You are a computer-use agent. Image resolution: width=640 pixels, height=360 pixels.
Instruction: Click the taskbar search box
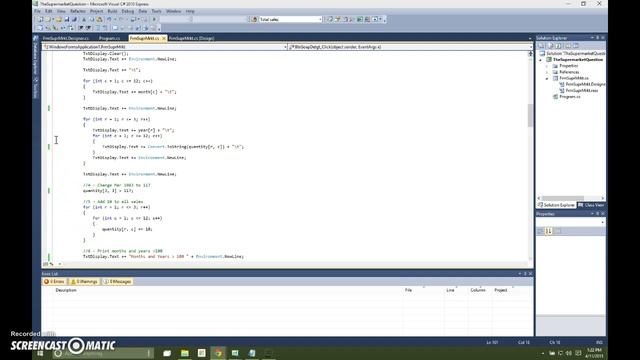coord(102,353)
